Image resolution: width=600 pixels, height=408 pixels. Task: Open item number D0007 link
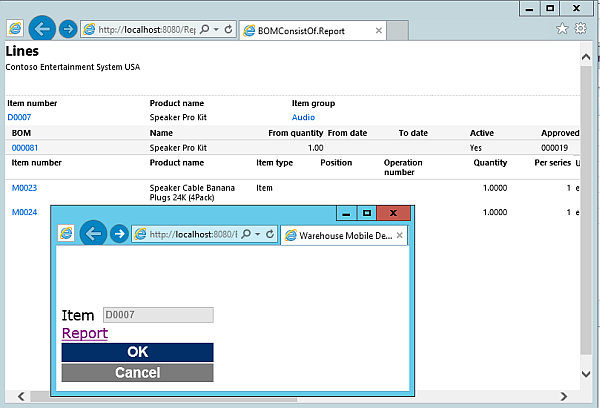(x=20, y=117)
